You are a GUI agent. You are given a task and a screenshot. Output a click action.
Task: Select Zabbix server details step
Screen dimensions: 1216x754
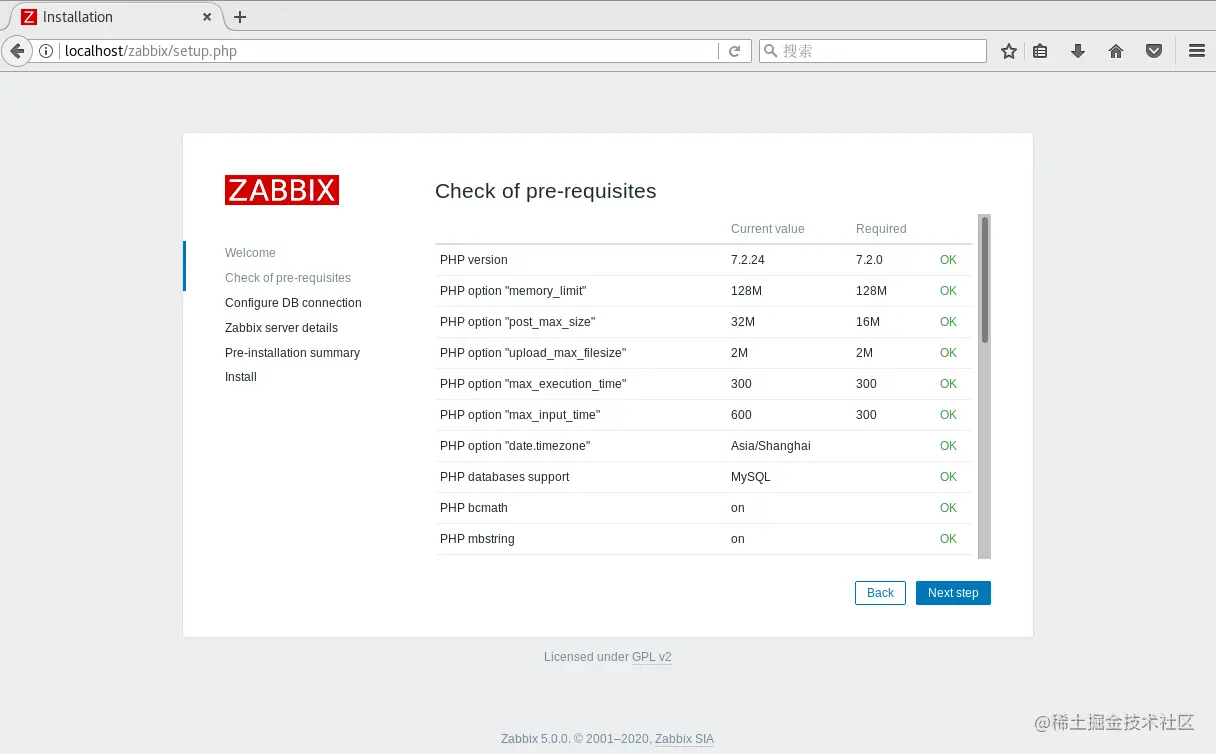281,328
